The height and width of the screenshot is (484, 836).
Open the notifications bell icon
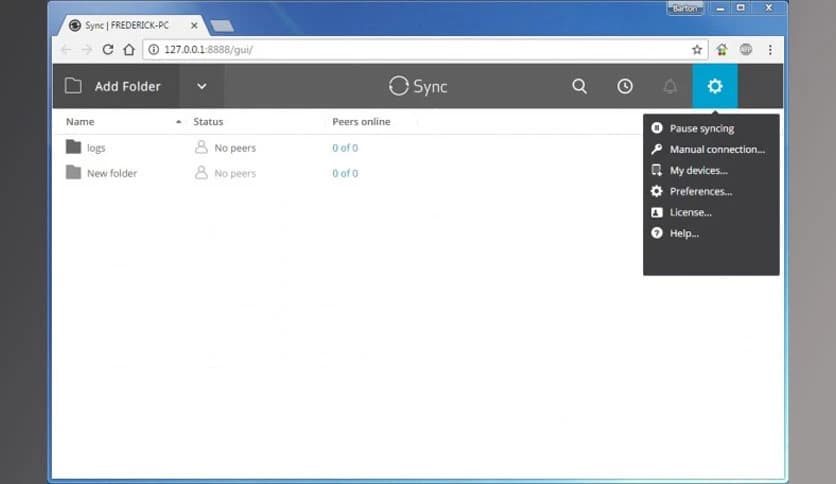pos(670,86)
